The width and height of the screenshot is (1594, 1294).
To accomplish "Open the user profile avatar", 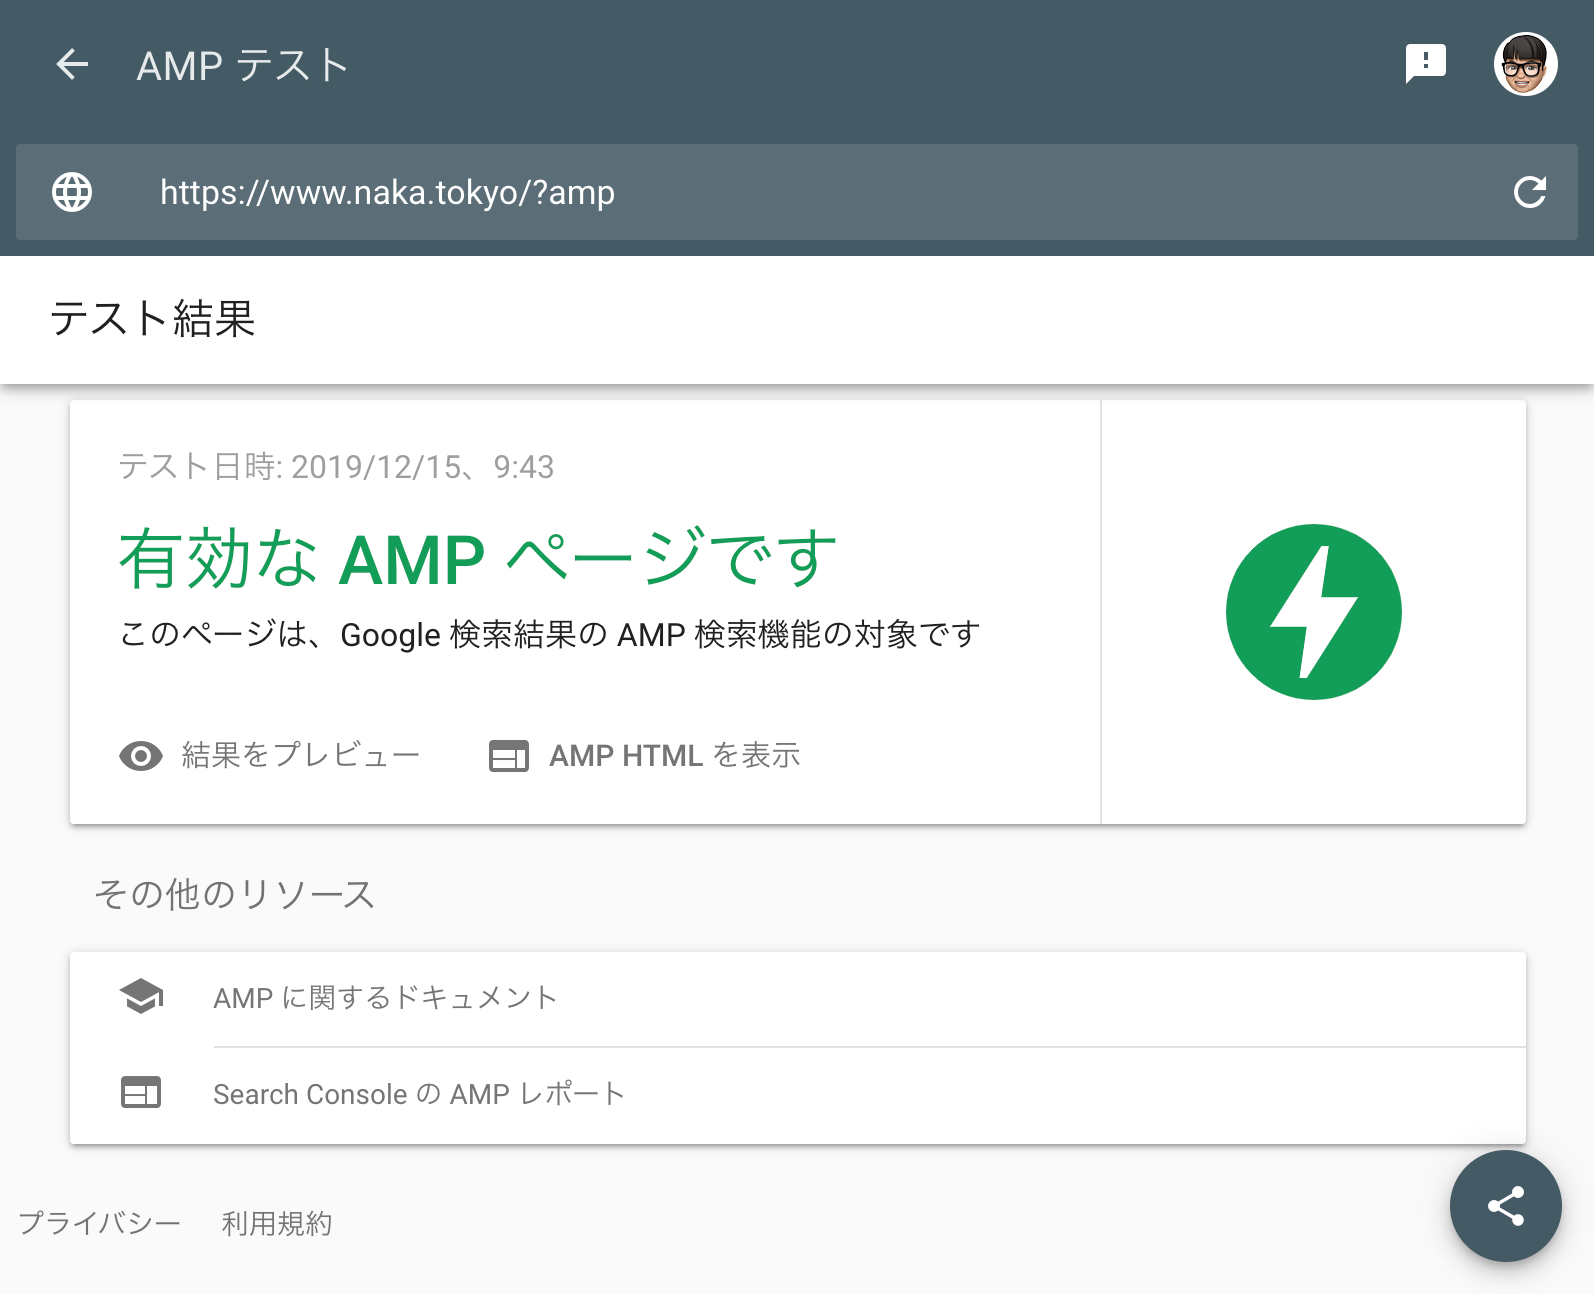I will pos(1525,65).
